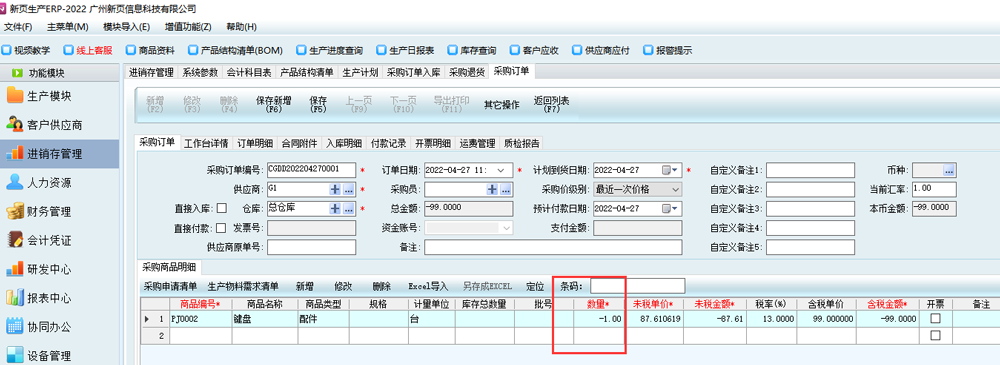Open the 协同办公 calendar icon
The height and width of the screenshot is (365, 1000).
[15, 327]
